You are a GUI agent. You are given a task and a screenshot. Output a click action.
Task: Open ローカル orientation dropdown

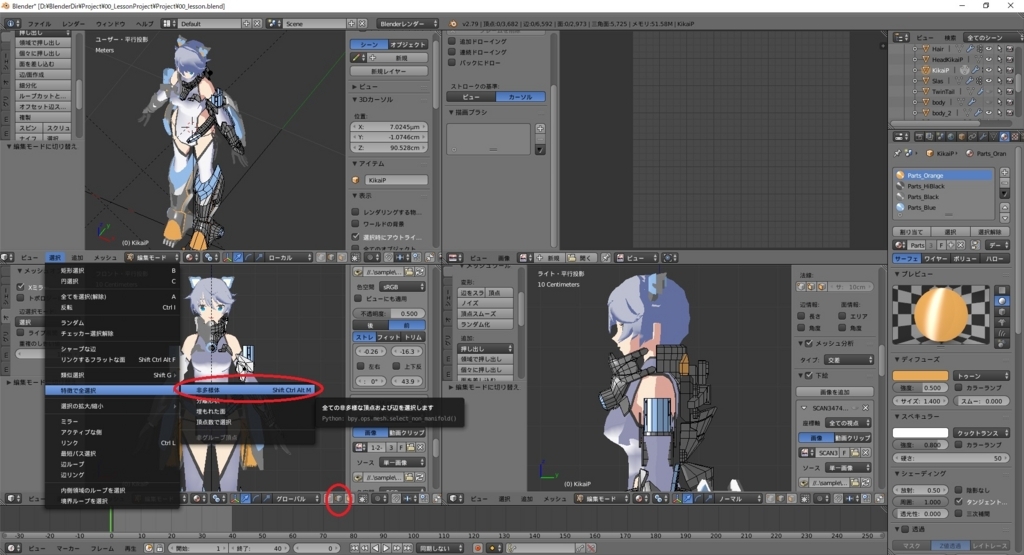click(x=291, y=257)
